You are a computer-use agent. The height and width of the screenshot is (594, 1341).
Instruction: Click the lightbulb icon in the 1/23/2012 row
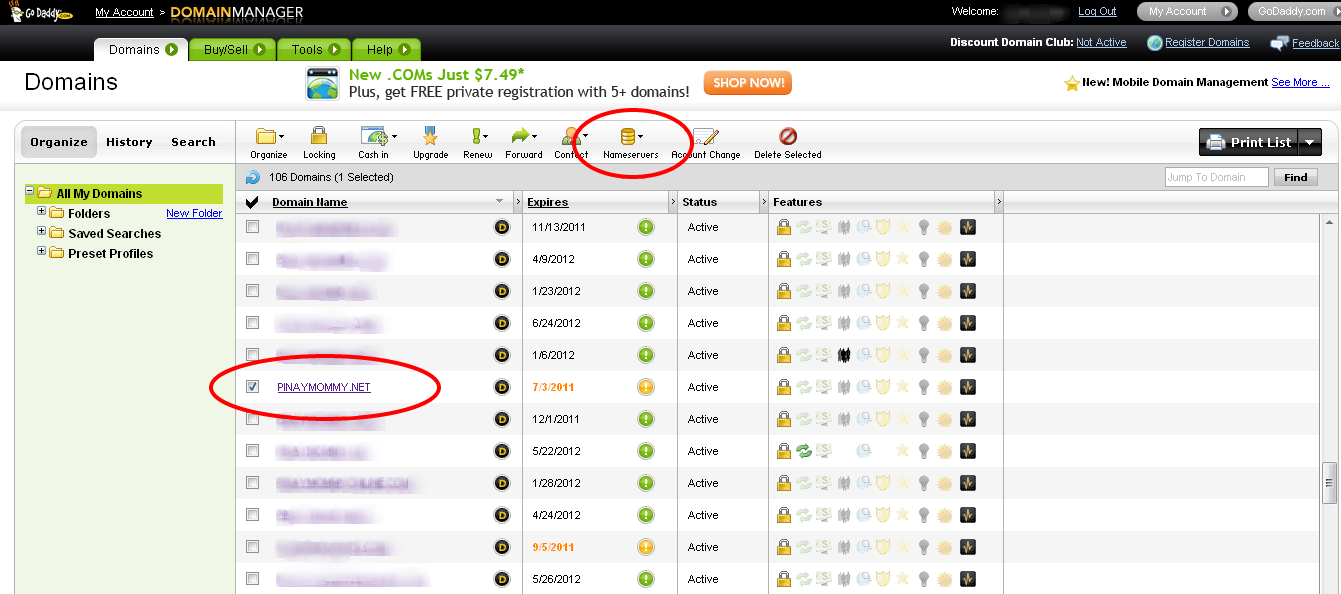[x=924, y=291]
